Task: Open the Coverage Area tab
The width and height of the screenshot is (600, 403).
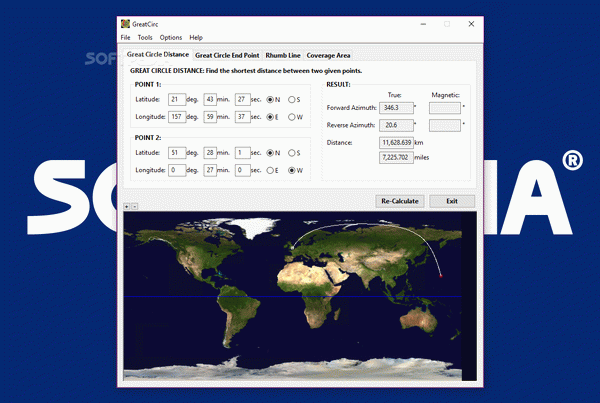Action: click(328, 55)
